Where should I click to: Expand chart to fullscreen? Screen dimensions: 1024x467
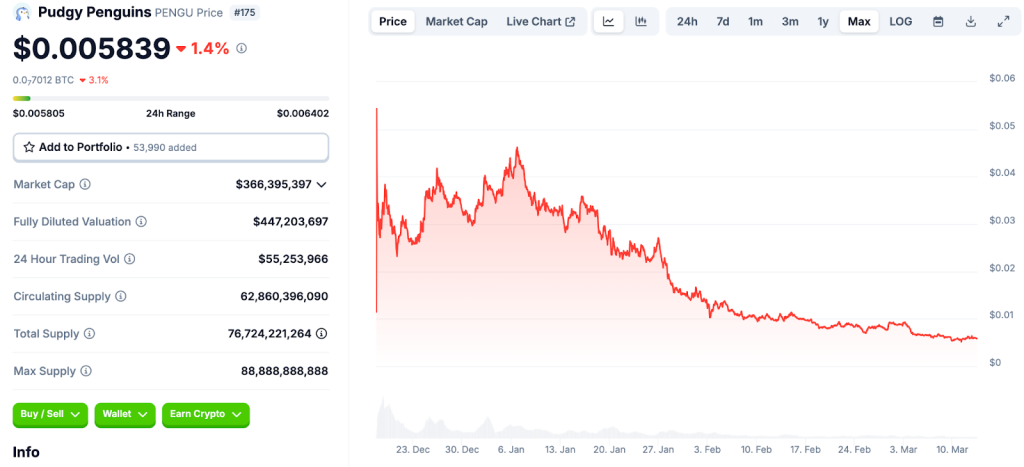click(1003, 21)
